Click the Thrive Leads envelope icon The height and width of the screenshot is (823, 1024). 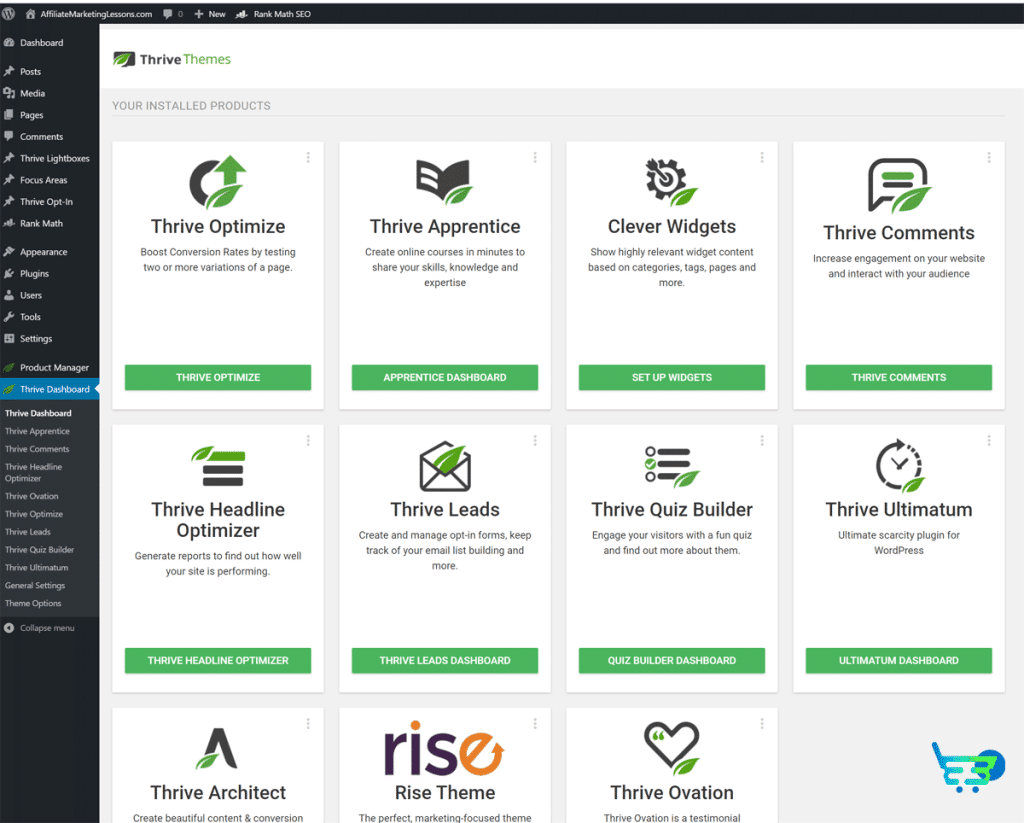tap(445, 466)
